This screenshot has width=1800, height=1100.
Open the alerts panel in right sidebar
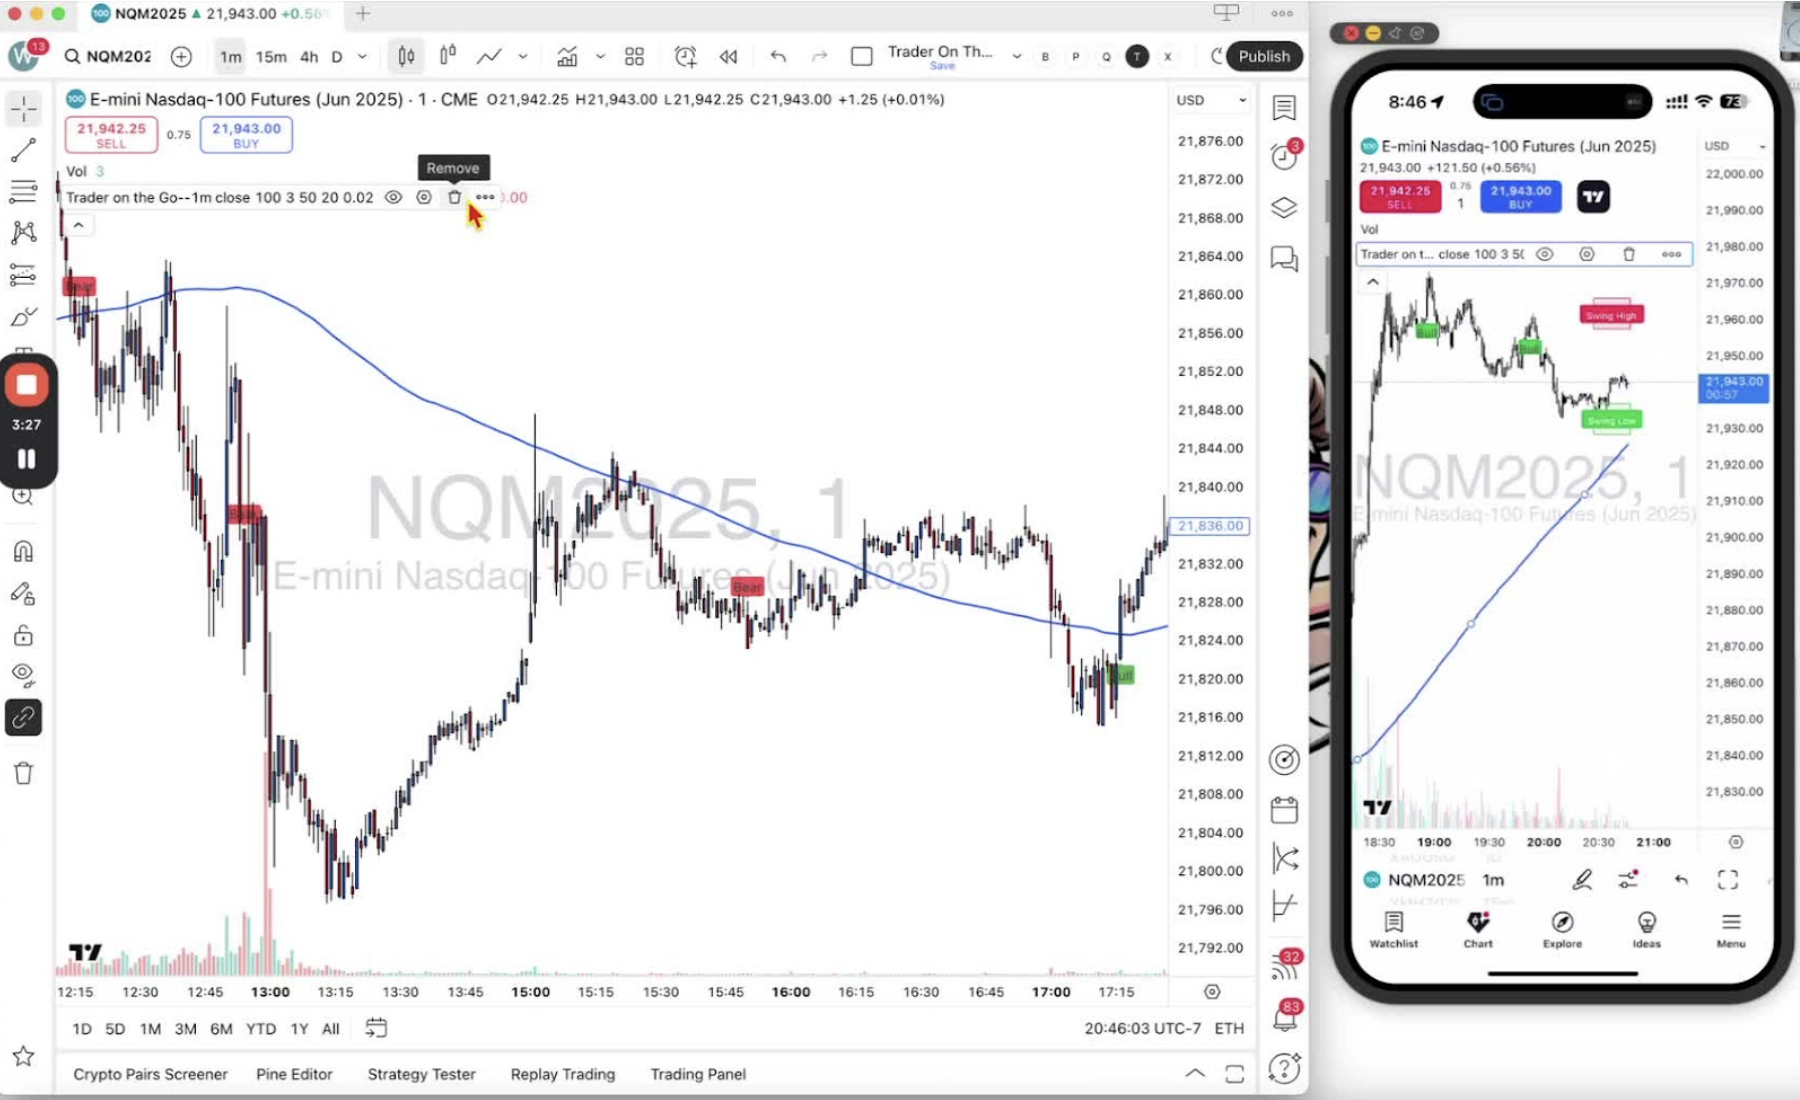coord(1284,157)
